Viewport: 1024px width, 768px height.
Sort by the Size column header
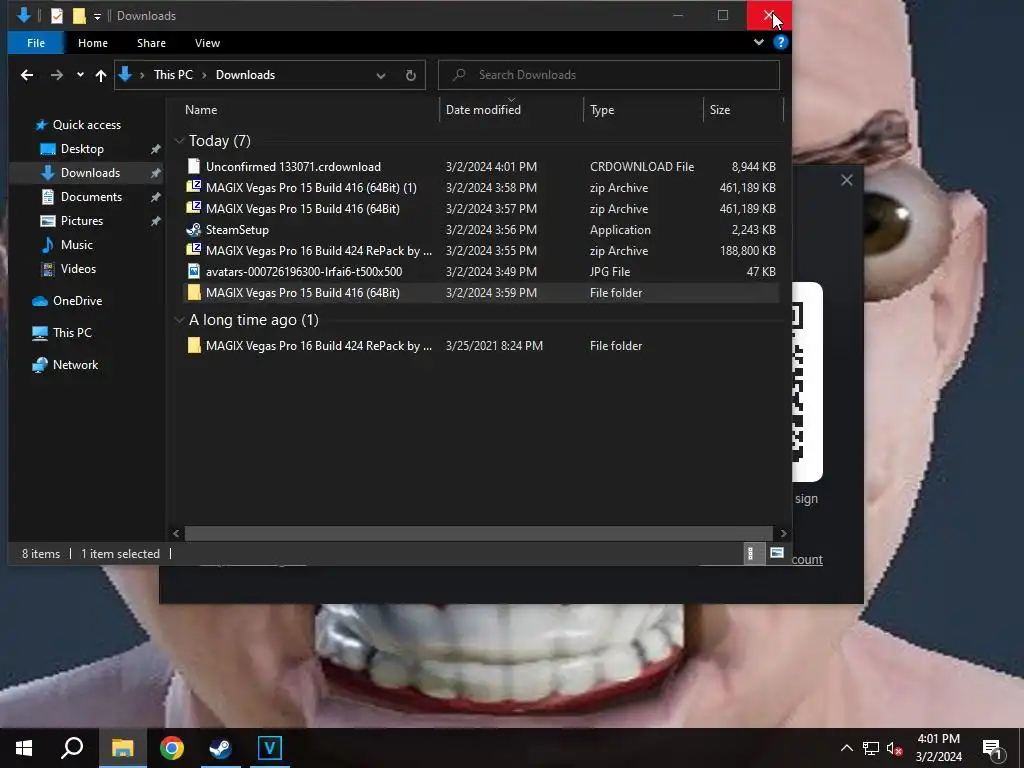pyautogui.click(x=720, y=110)
